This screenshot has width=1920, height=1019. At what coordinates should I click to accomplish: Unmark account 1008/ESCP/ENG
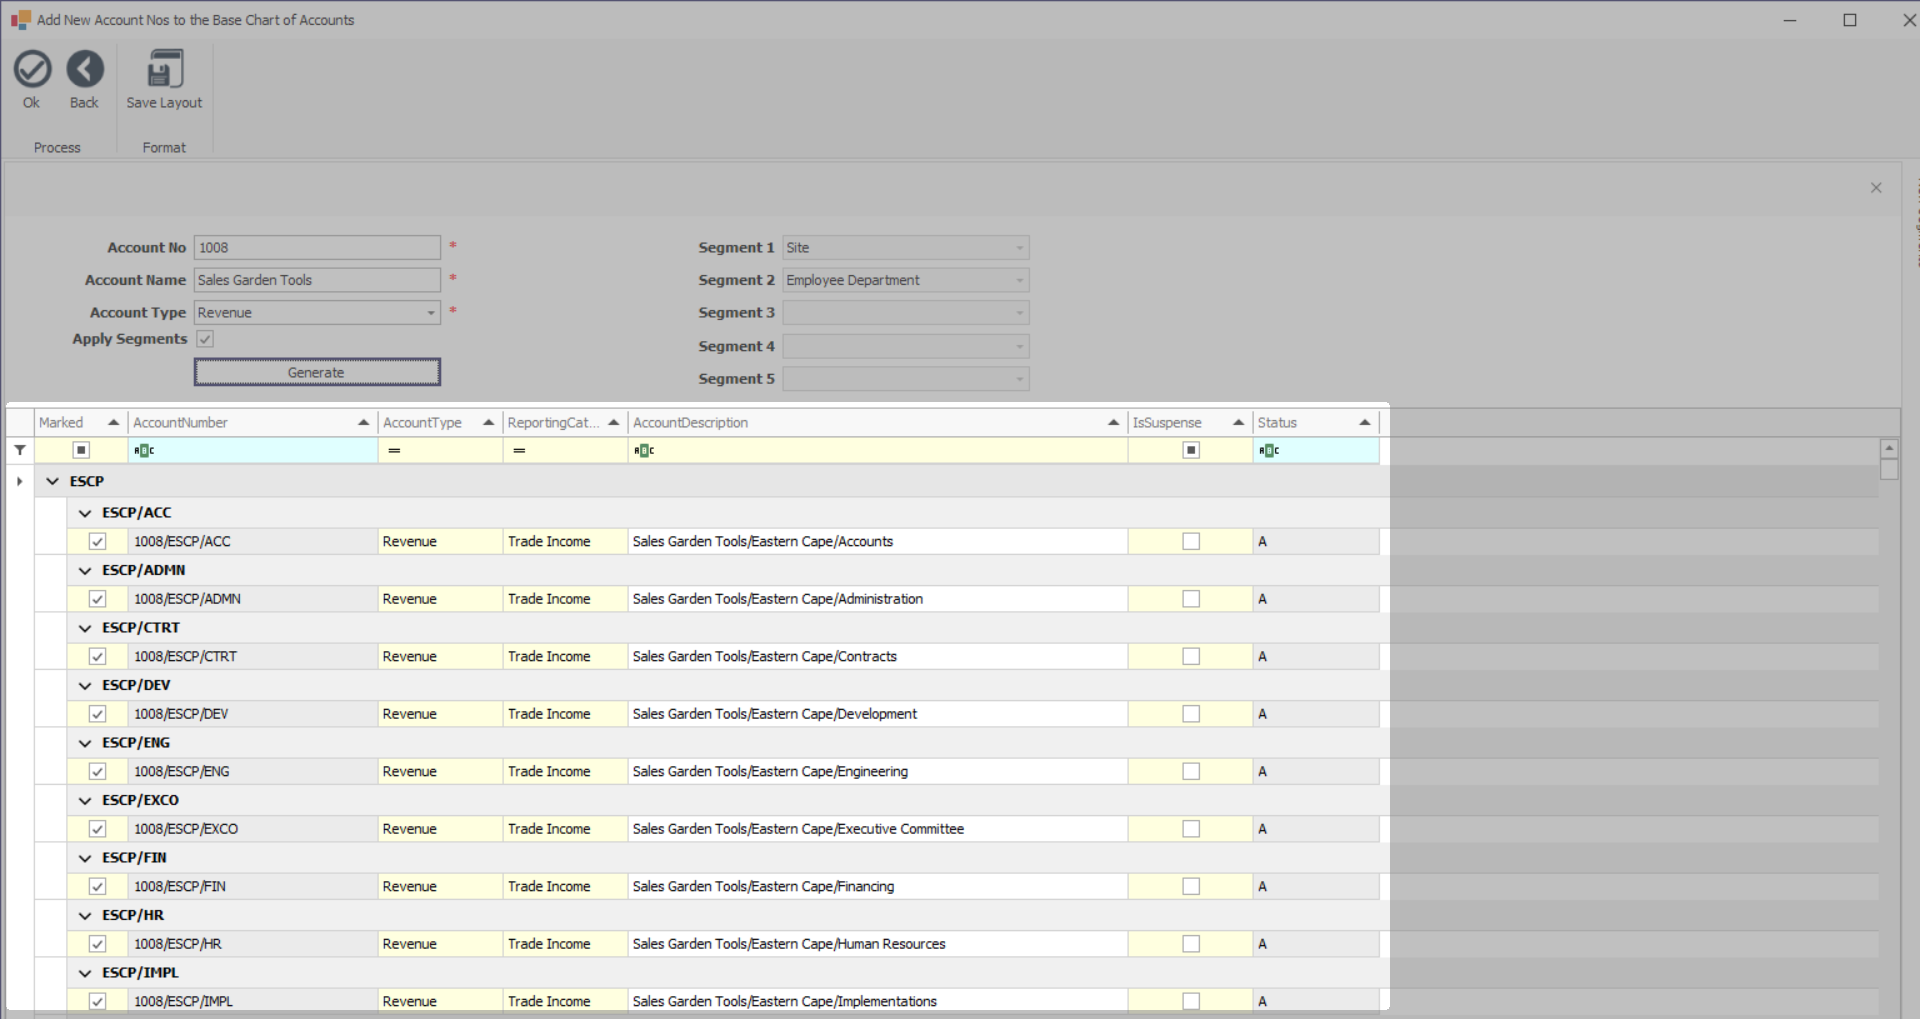97,771
